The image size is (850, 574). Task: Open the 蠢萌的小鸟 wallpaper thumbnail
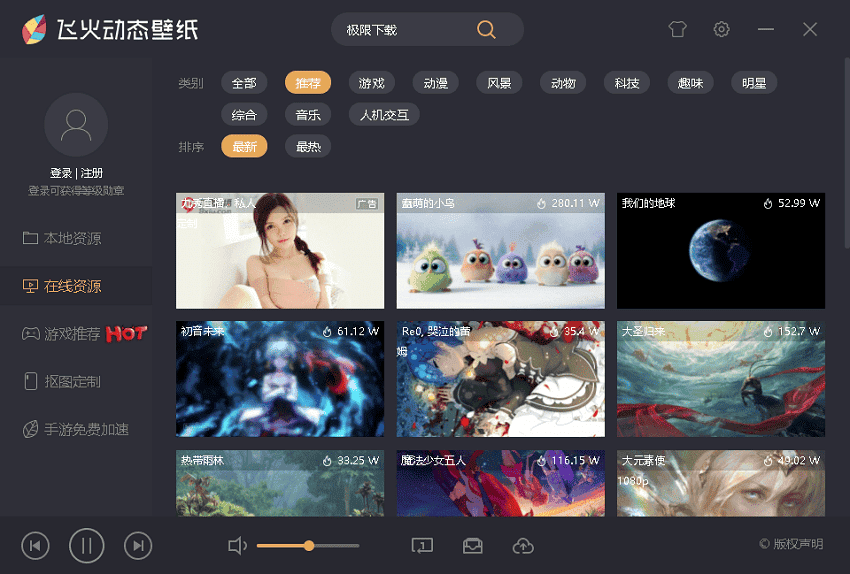[500, 251]
